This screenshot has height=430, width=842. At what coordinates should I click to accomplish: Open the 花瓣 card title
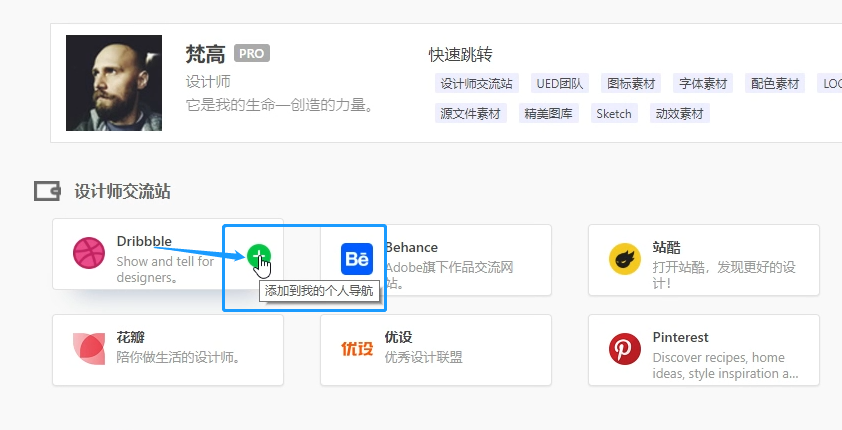[130, 338]
